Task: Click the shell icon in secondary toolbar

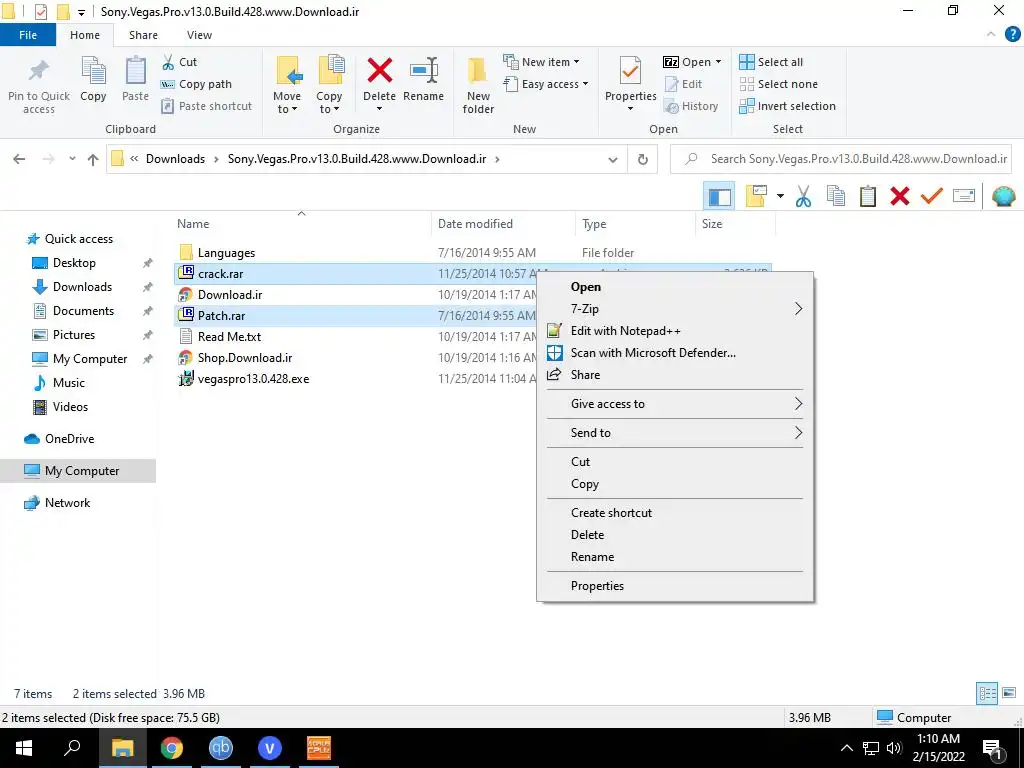Action: coord(1003,196)
